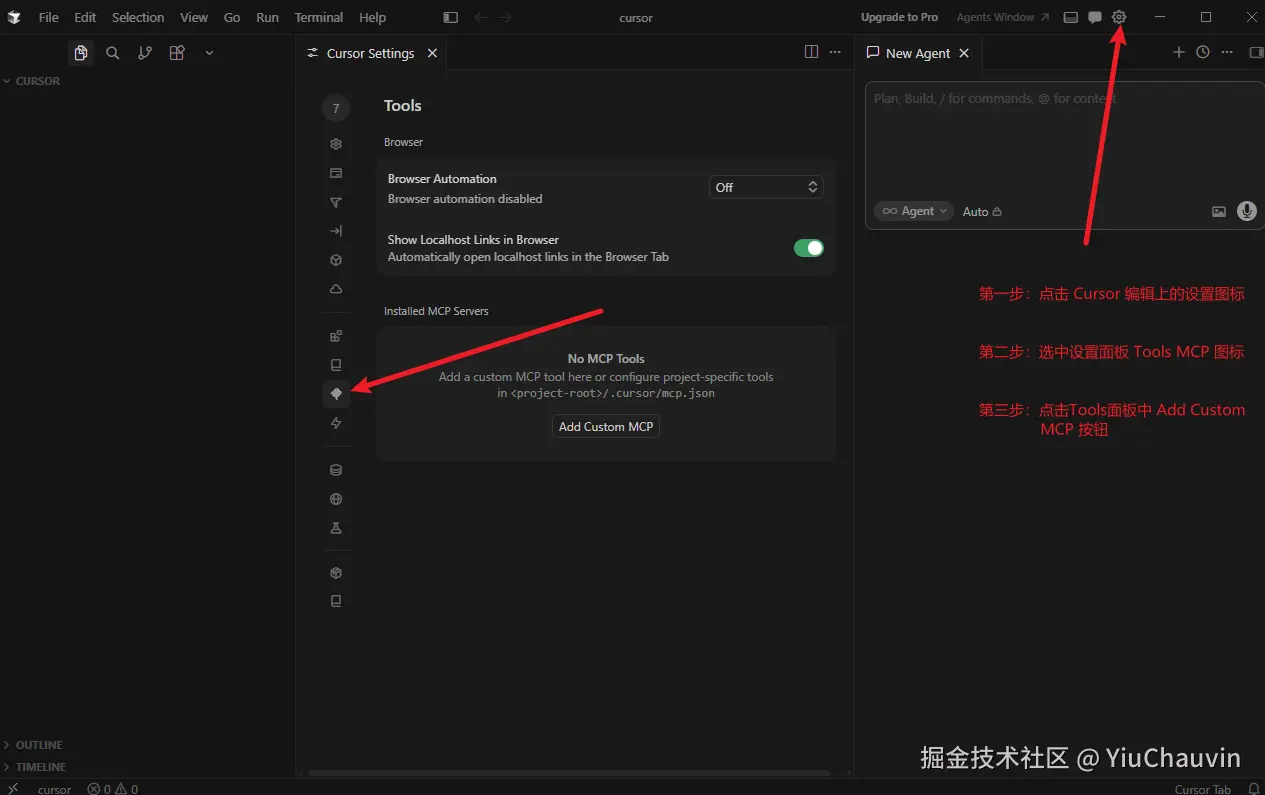The height and width of the screenshot is (795, 1265).
Task: Expand the TIMELINE section
Action: [40, 767]
